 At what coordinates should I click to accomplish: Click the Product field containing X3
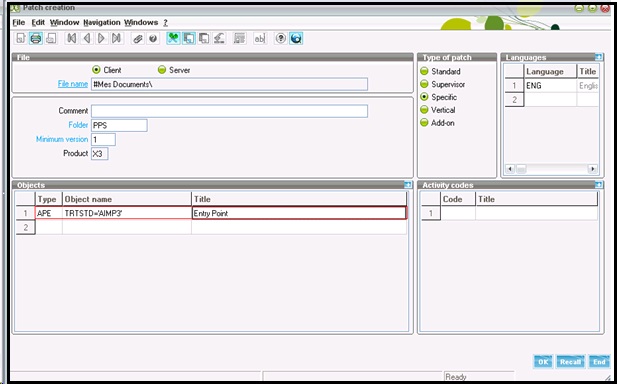[x=99, y=153]
